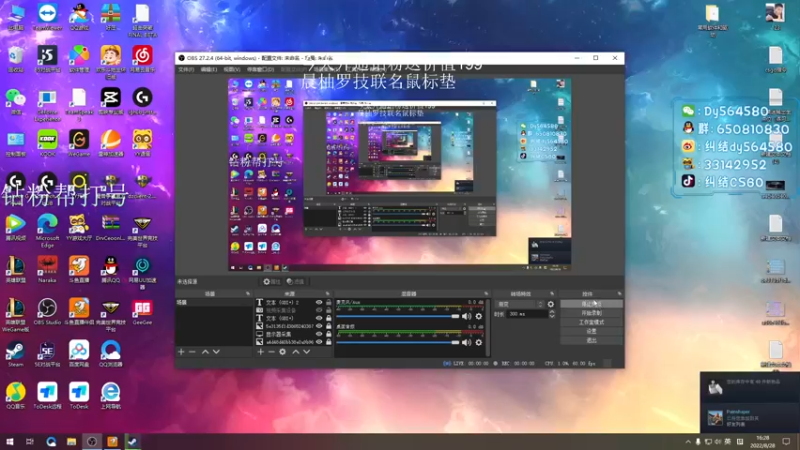Mute the 桌面音频 audio channel
Viewport: 800px width, 450px height.
tap(466, 342)
